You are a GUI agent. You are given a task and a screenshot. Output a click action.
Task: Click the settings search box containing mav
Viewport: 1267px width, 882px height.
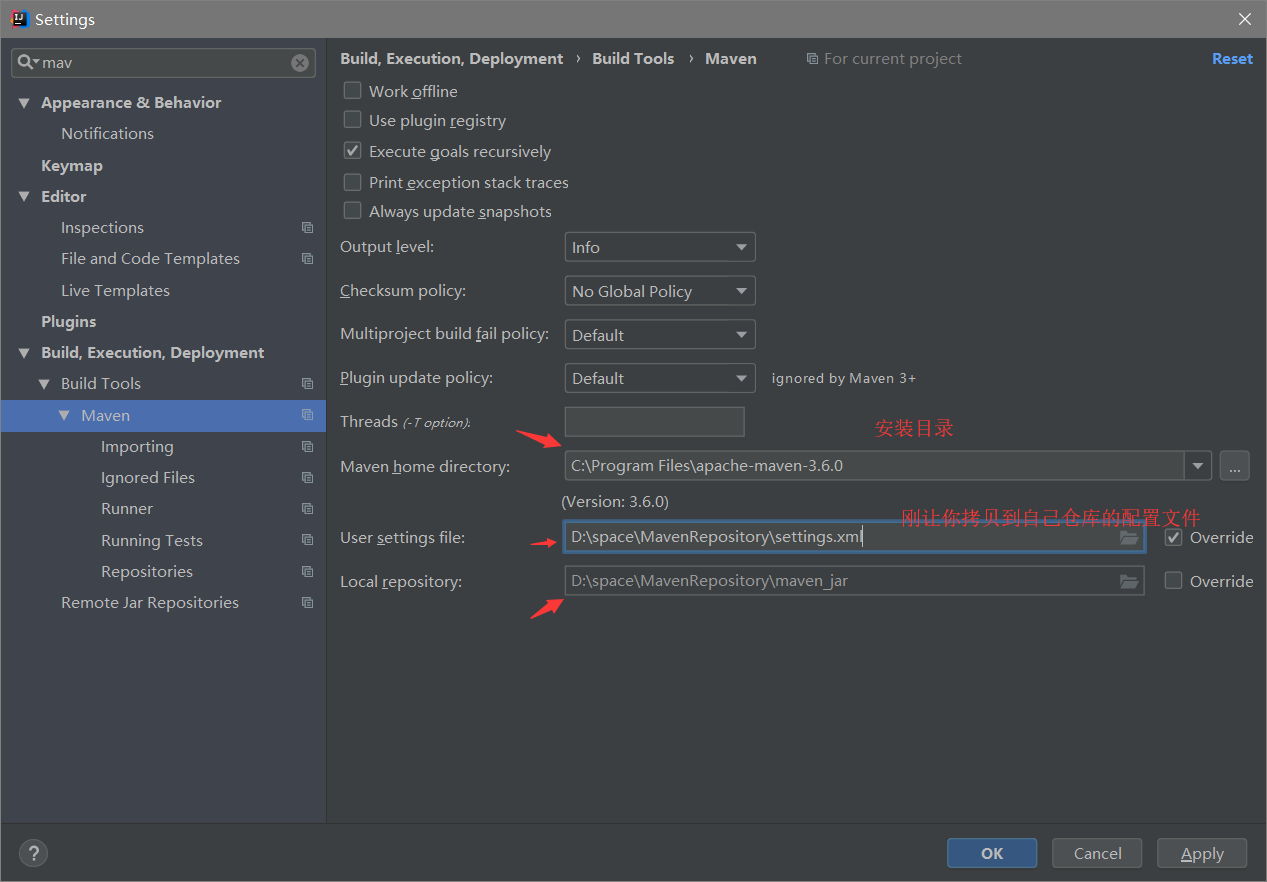(x=163, y=63)
